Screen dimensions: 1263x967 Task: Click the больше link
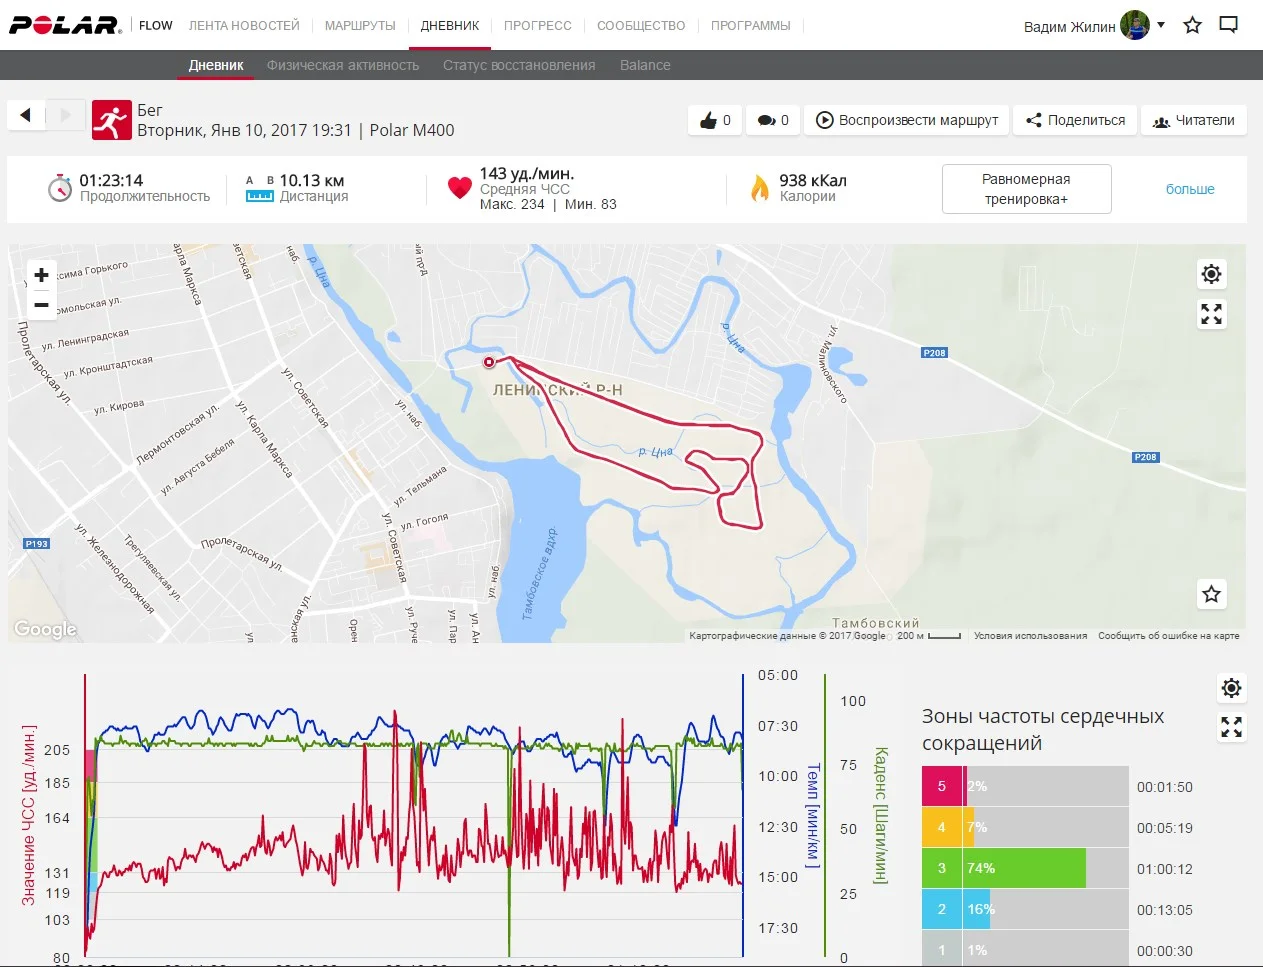(x=1190, y=189)
